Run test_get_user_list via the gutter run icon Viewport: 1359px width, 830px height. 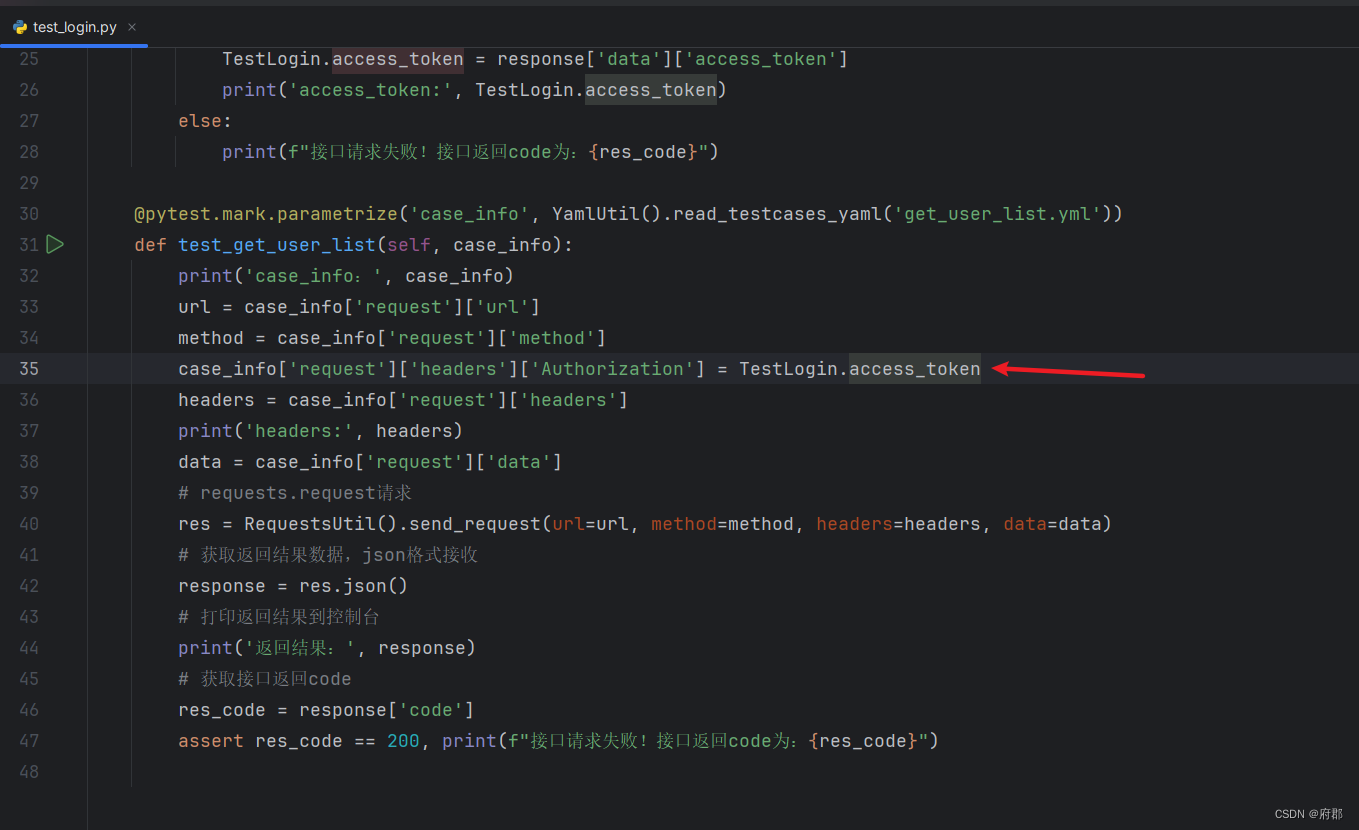click(55, 244)
